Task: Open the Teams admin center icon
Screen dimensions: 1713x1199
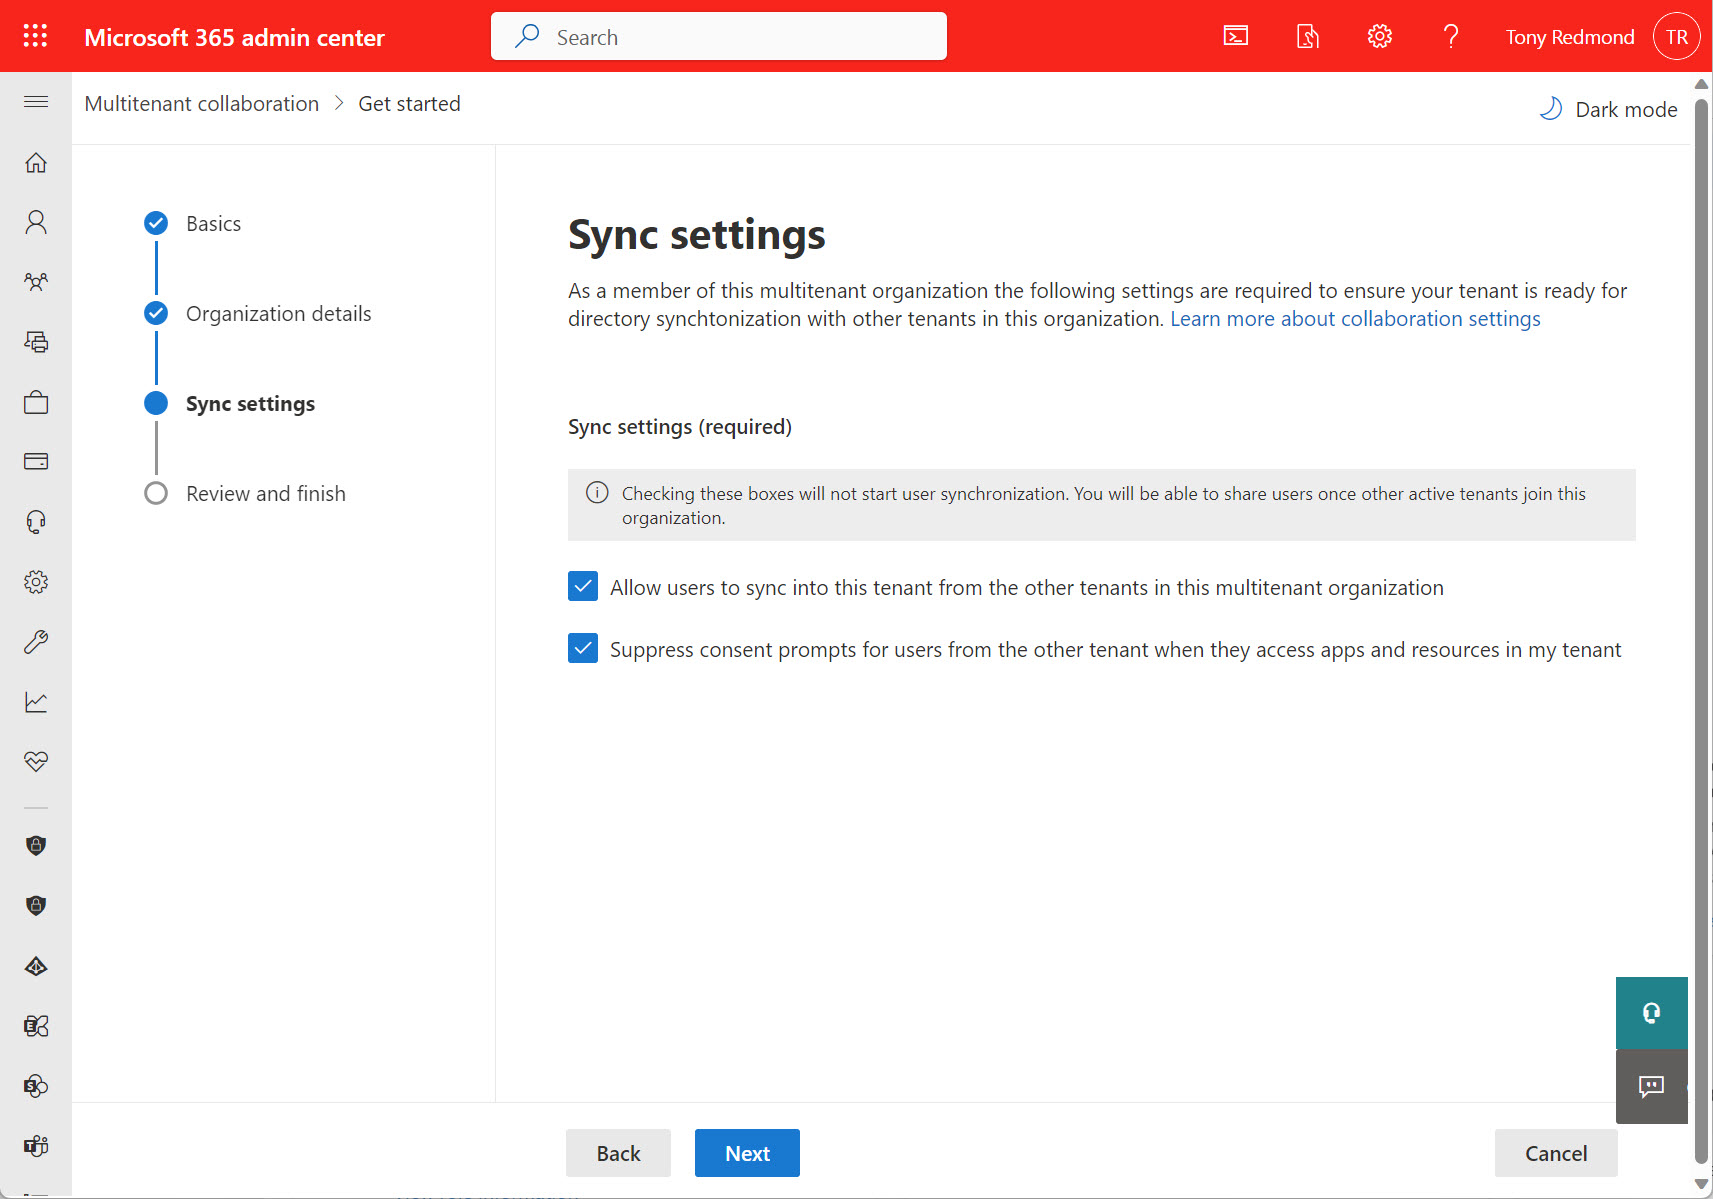Action: (x=36, y=1146)
